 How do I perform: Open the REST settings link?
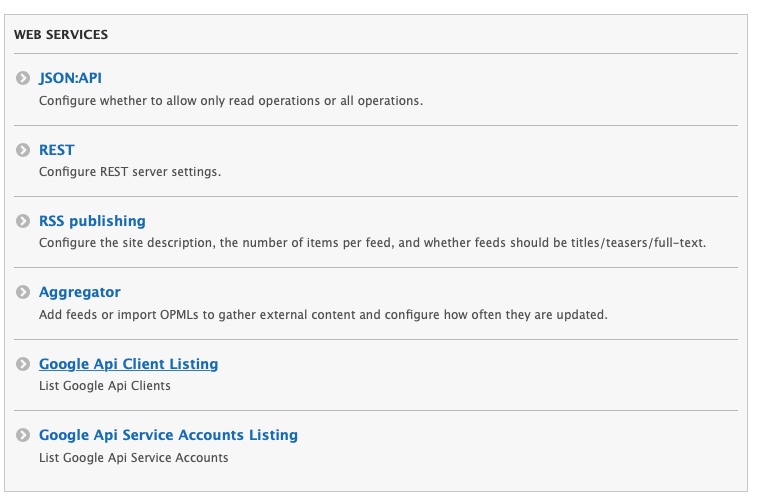(56, 150)
